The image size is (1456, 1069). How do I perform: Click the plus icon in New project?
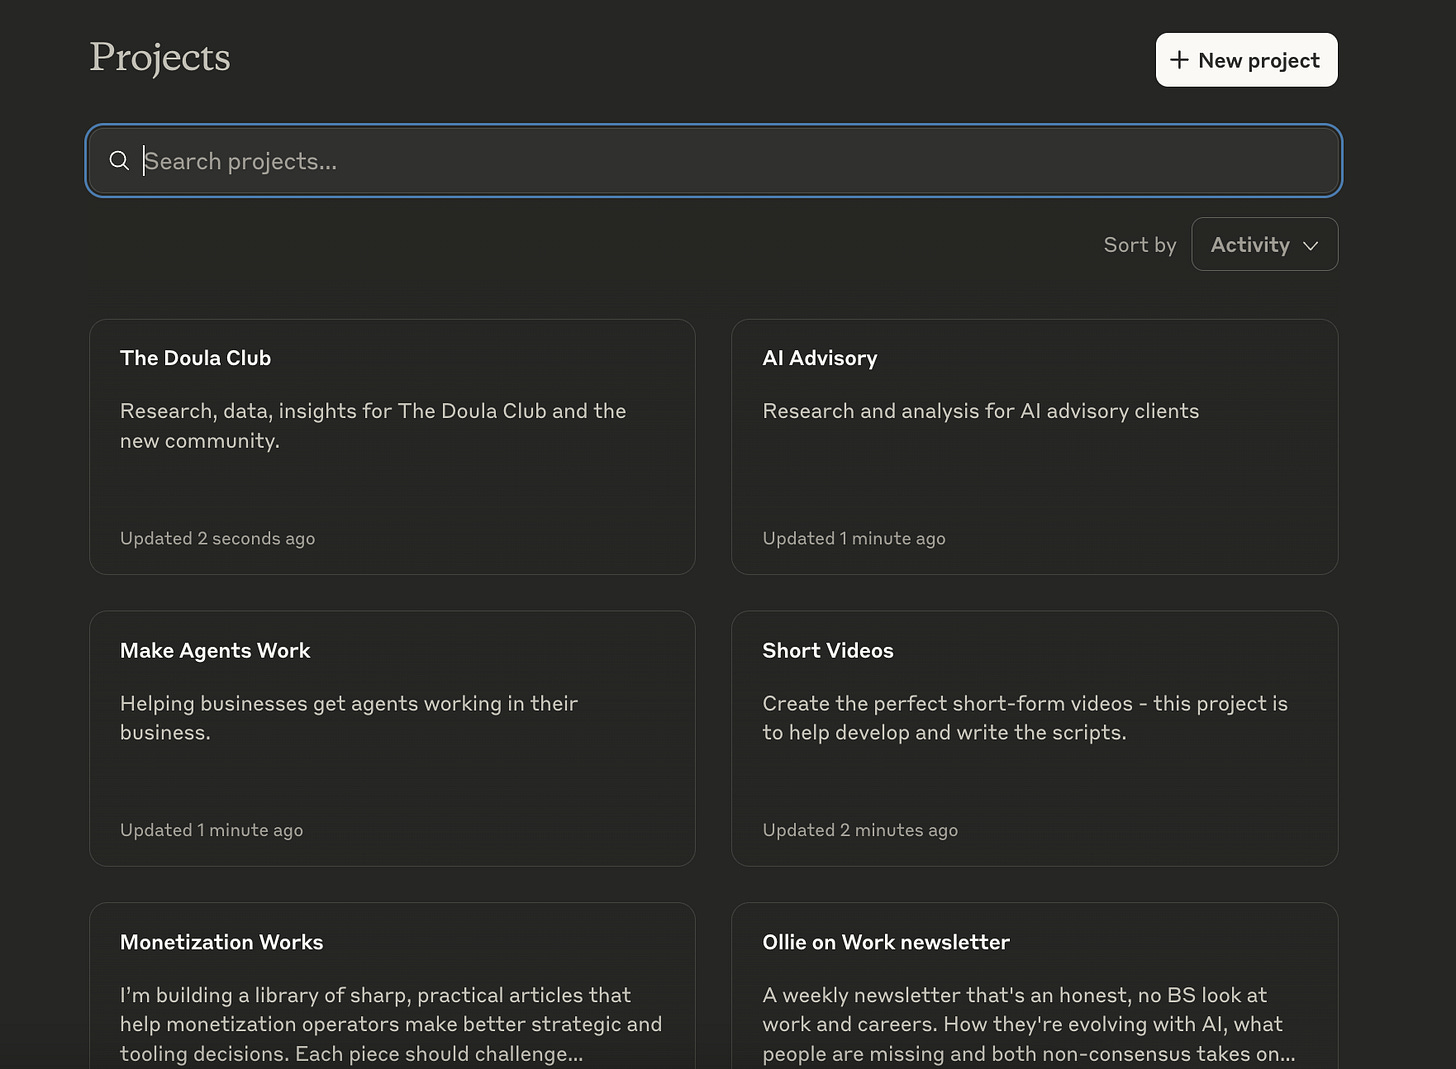[x=1179, y=60]
